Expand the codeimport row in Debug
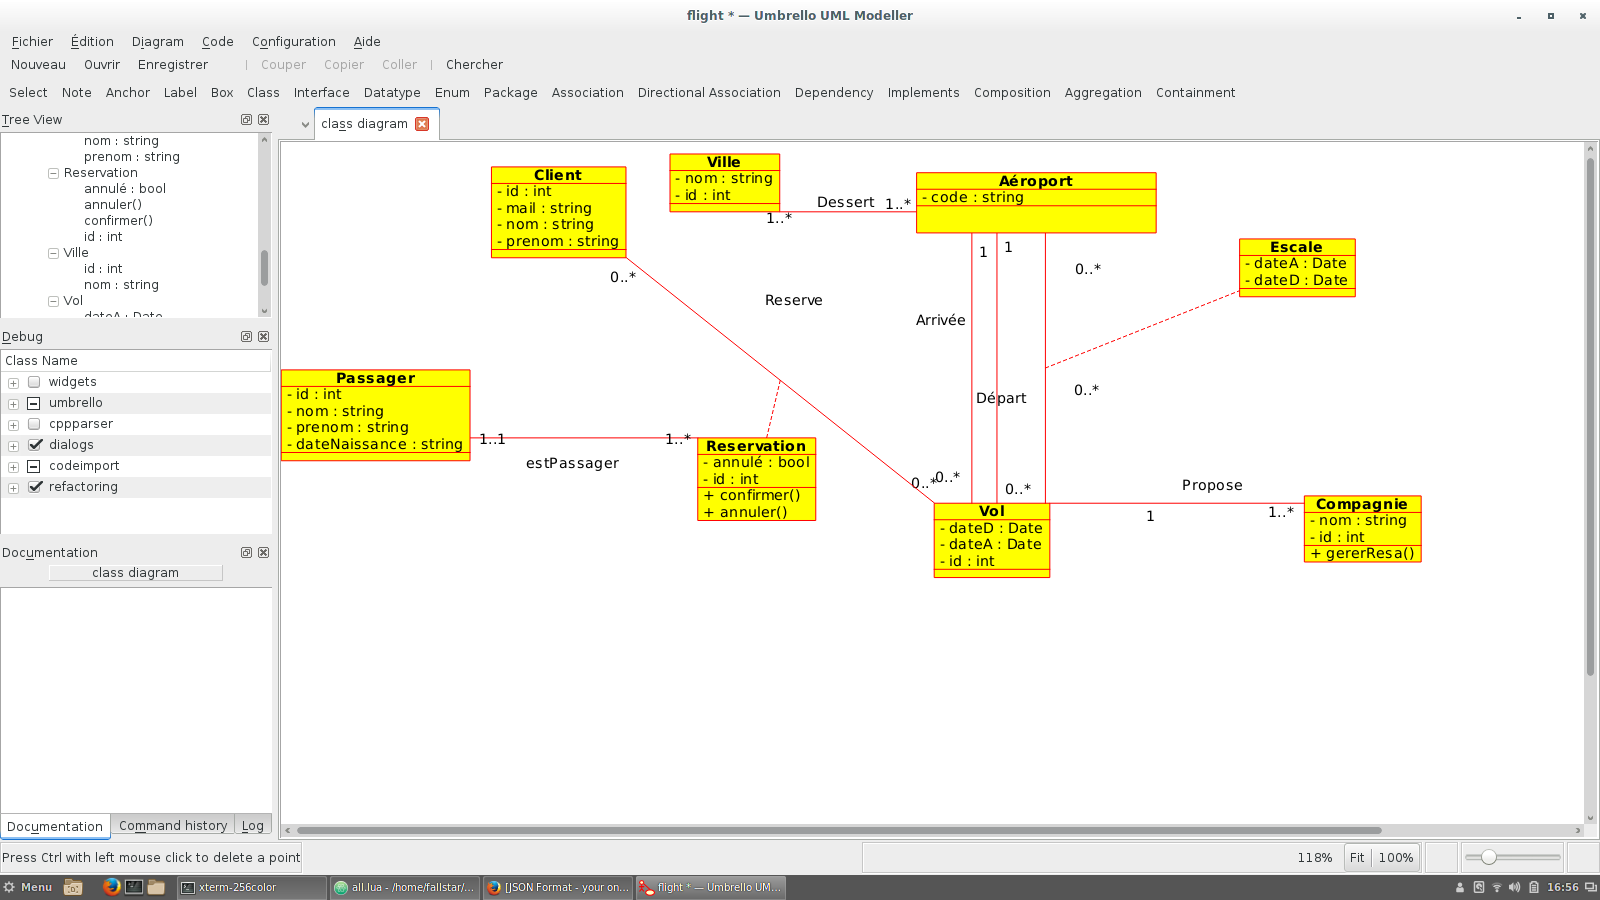Screen dimensions: 1600x900 pyautogui.click(x=13, y=467)
